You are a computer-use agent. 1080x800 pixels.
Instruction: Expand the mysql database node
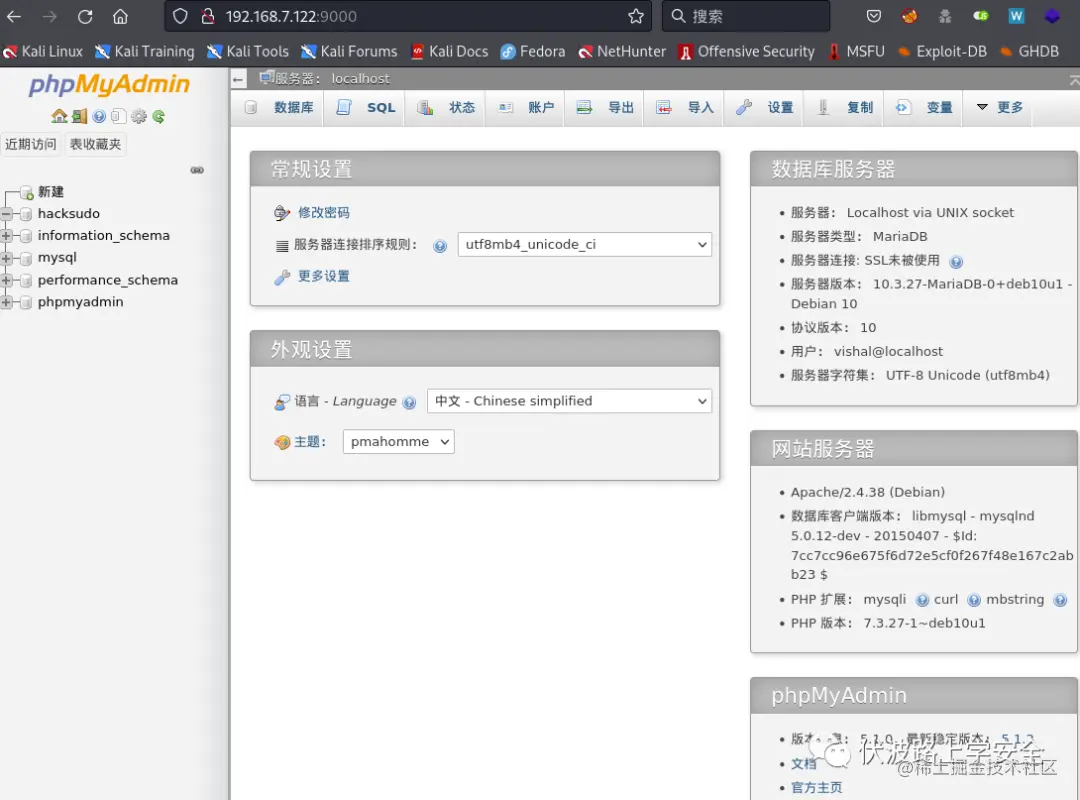(8, 257)
